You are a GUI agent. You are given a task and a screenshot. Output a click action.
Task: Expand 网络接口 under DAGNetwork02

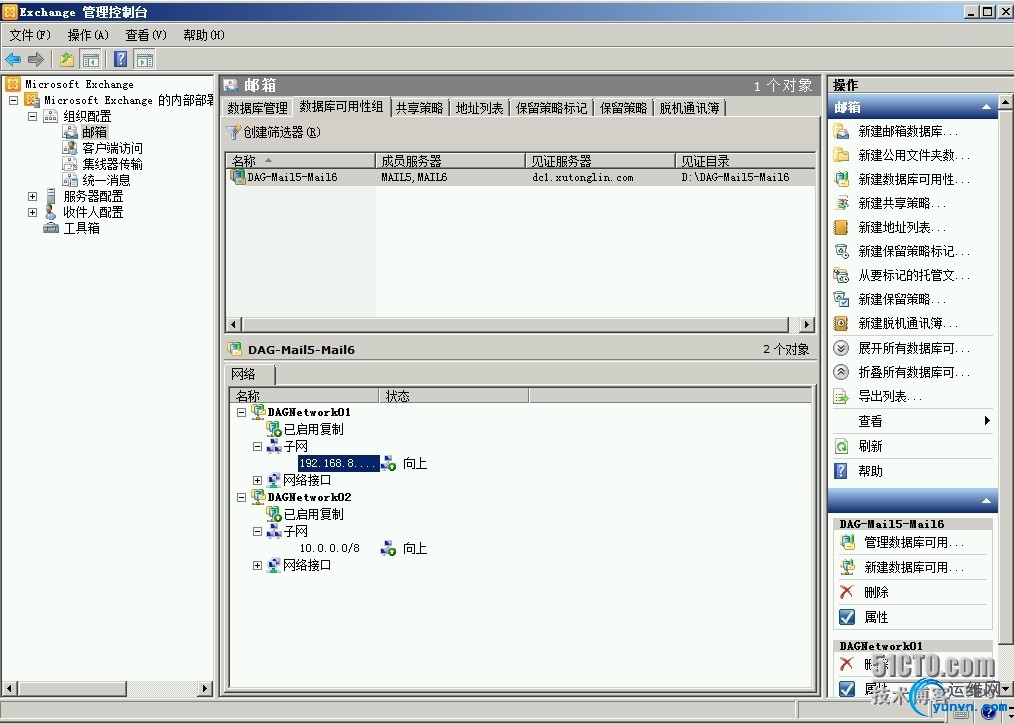257,566
